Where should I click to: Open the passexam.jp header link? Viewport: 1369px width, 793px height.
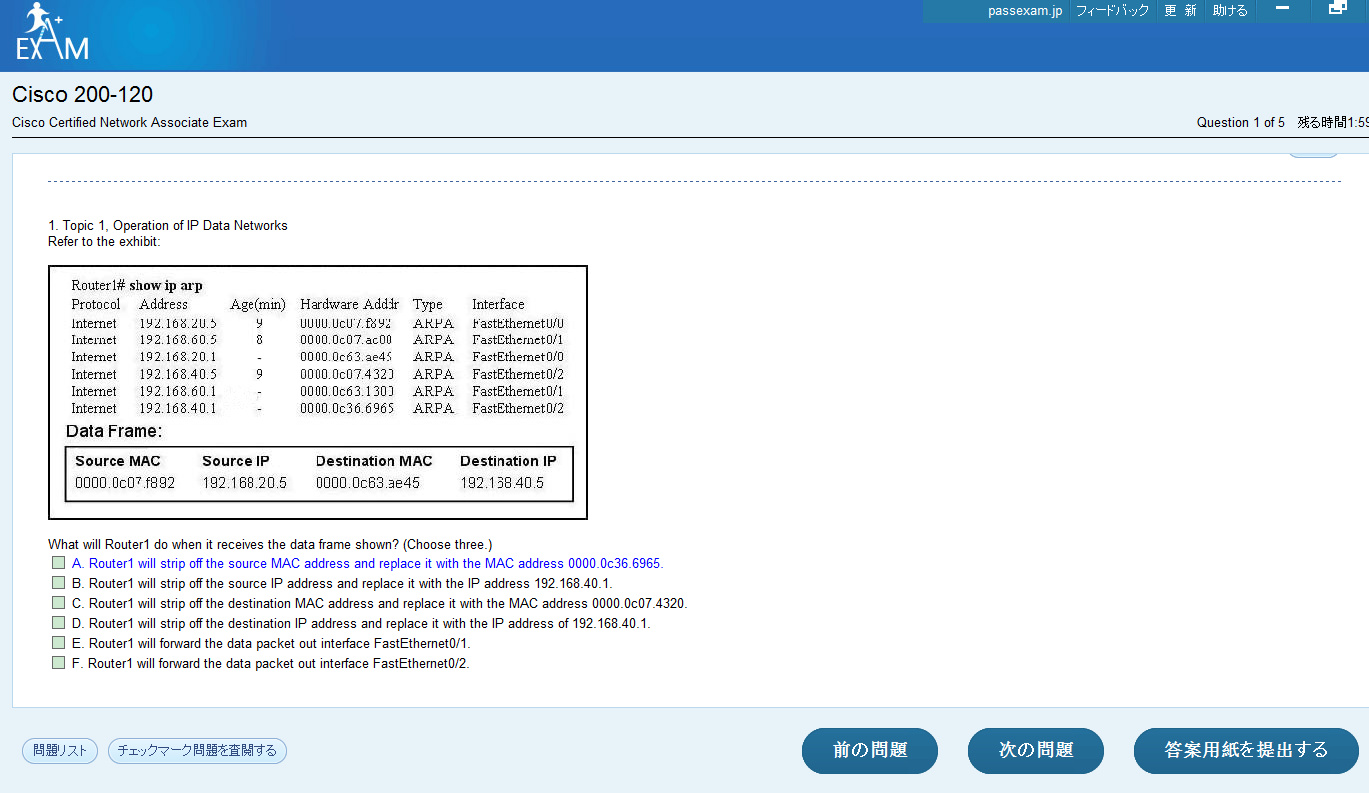pyautogui.click(x=1025, y=11)
